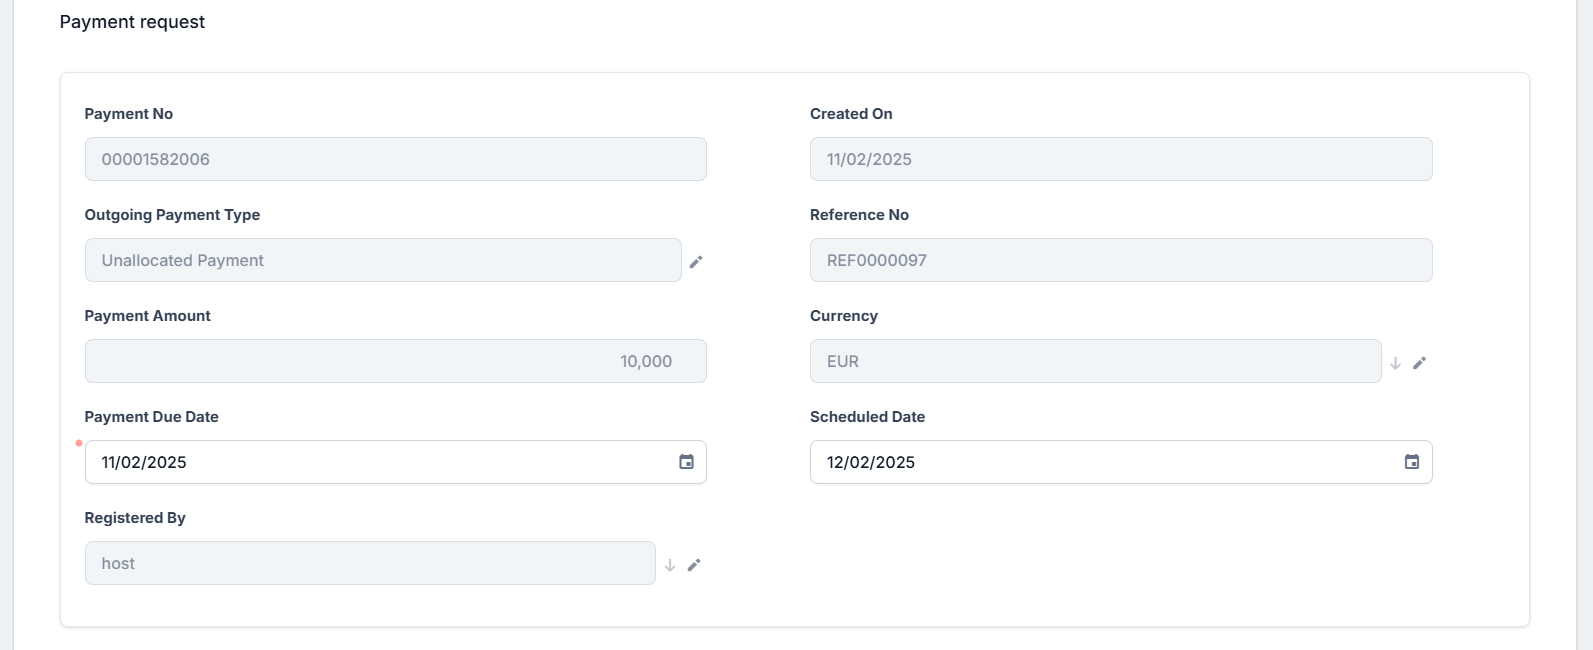Click the EUR Currency field
Screen dimensions: 1593x650
tap(1095, 361)
